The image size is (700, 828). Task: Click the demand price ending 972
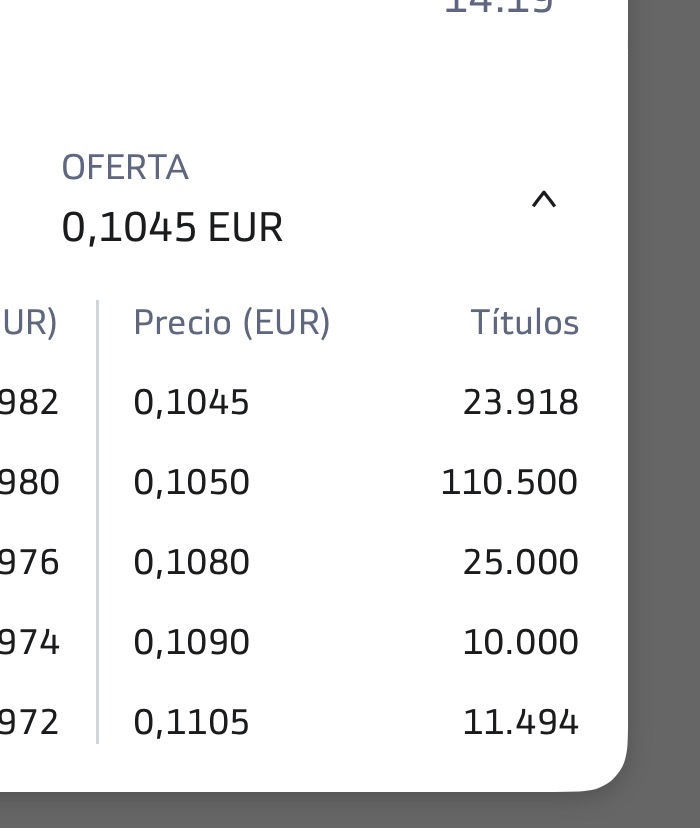click(29, 722)
